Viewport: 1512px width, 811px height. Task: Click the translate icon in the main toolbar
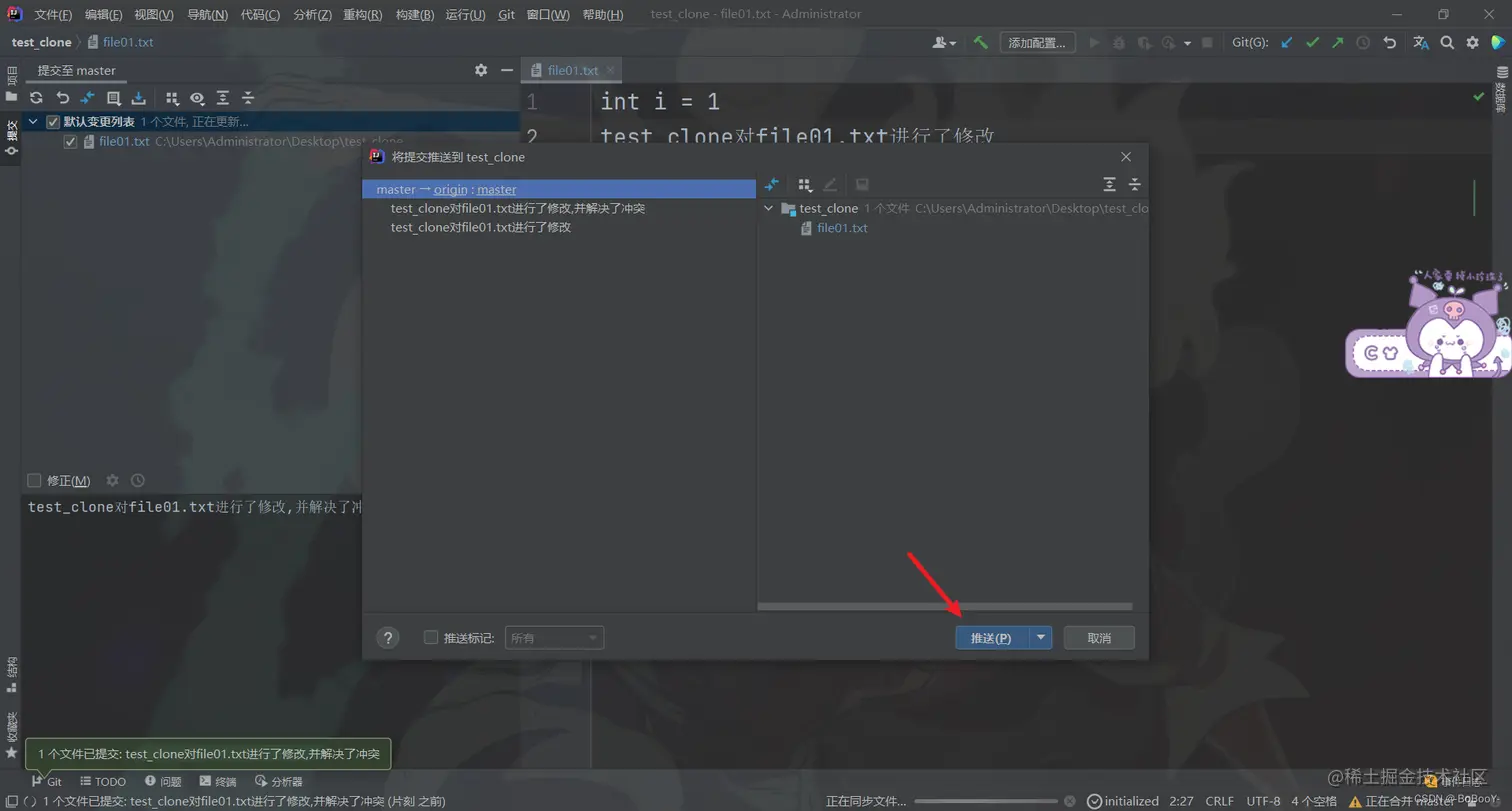[1421, 42]
